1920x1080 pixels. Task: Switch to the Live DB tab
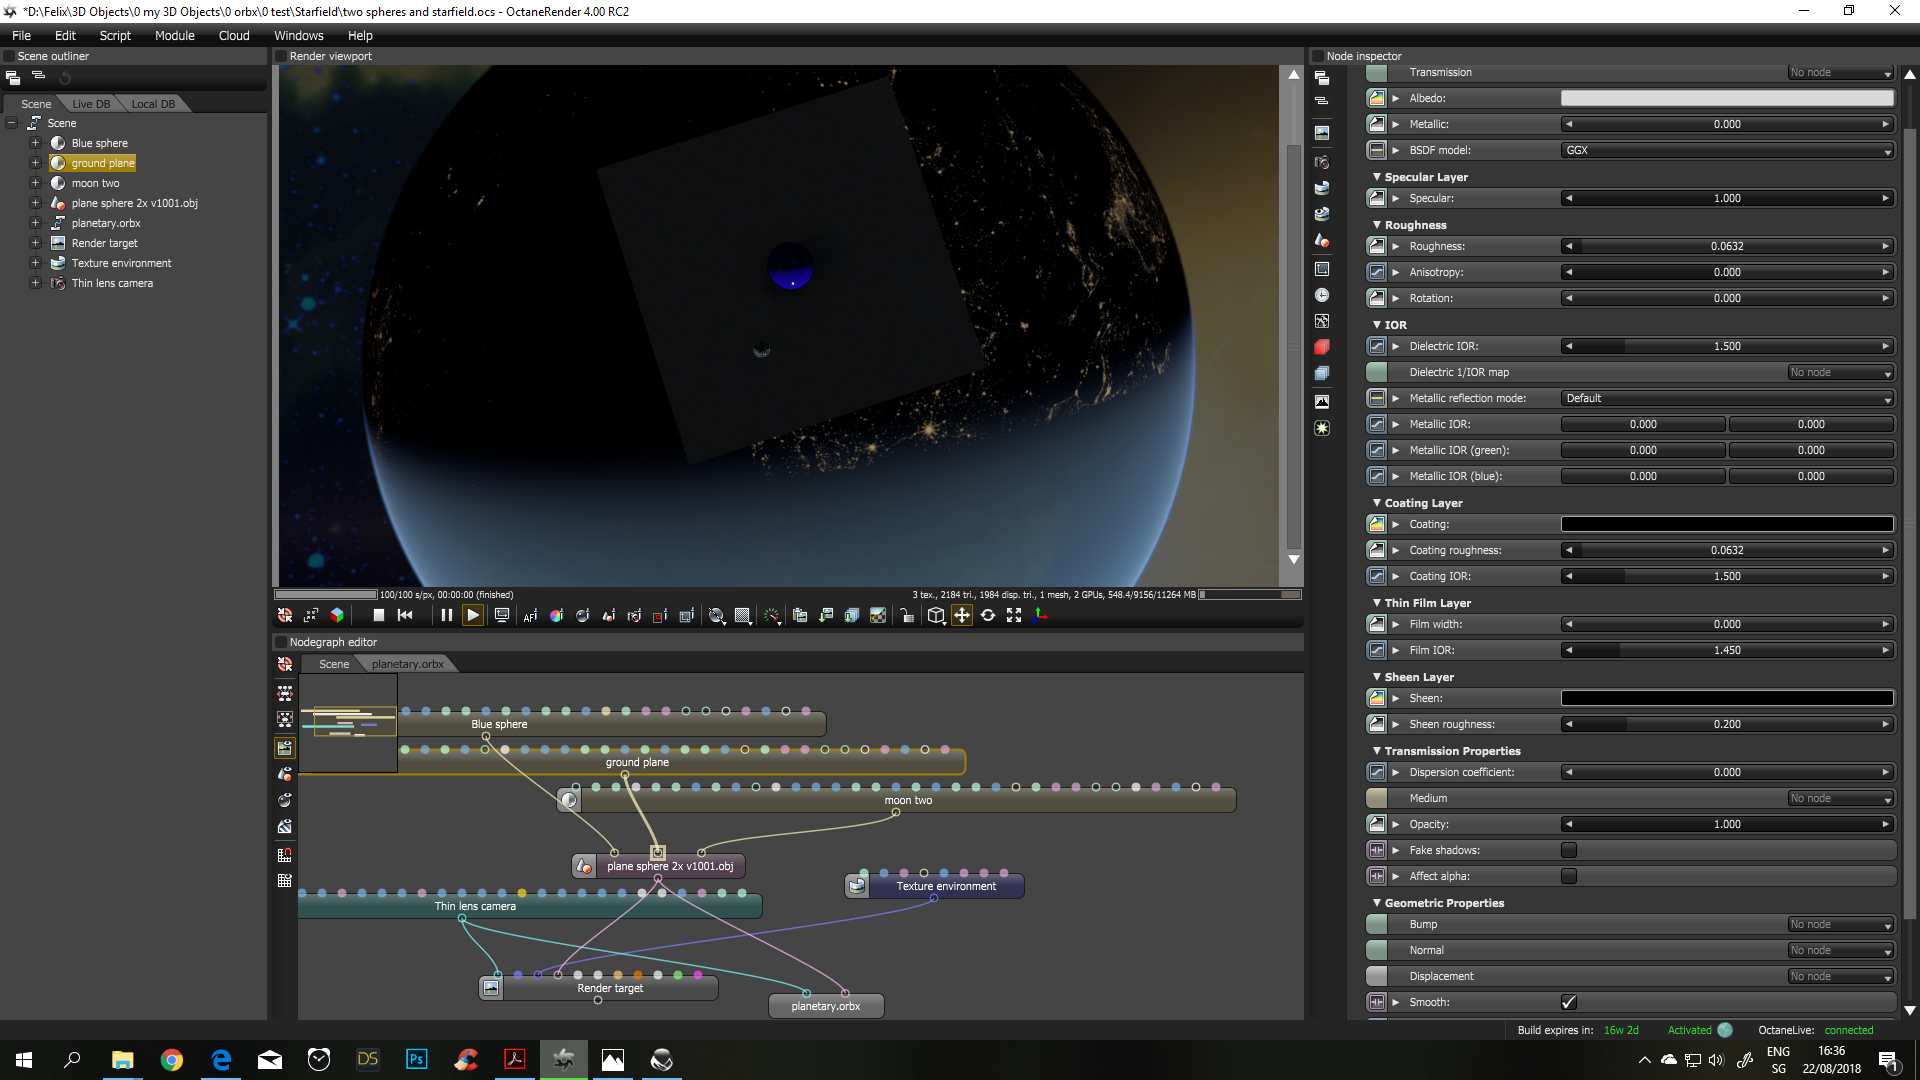point(91,104)
